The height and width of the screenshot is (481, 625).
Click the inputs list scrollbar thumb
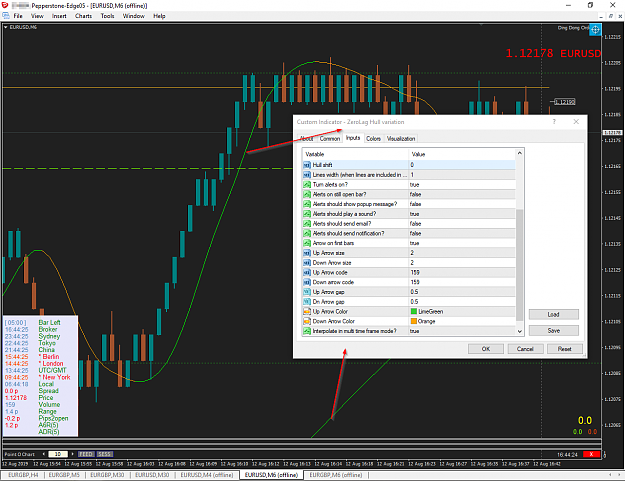coord(519,265)
